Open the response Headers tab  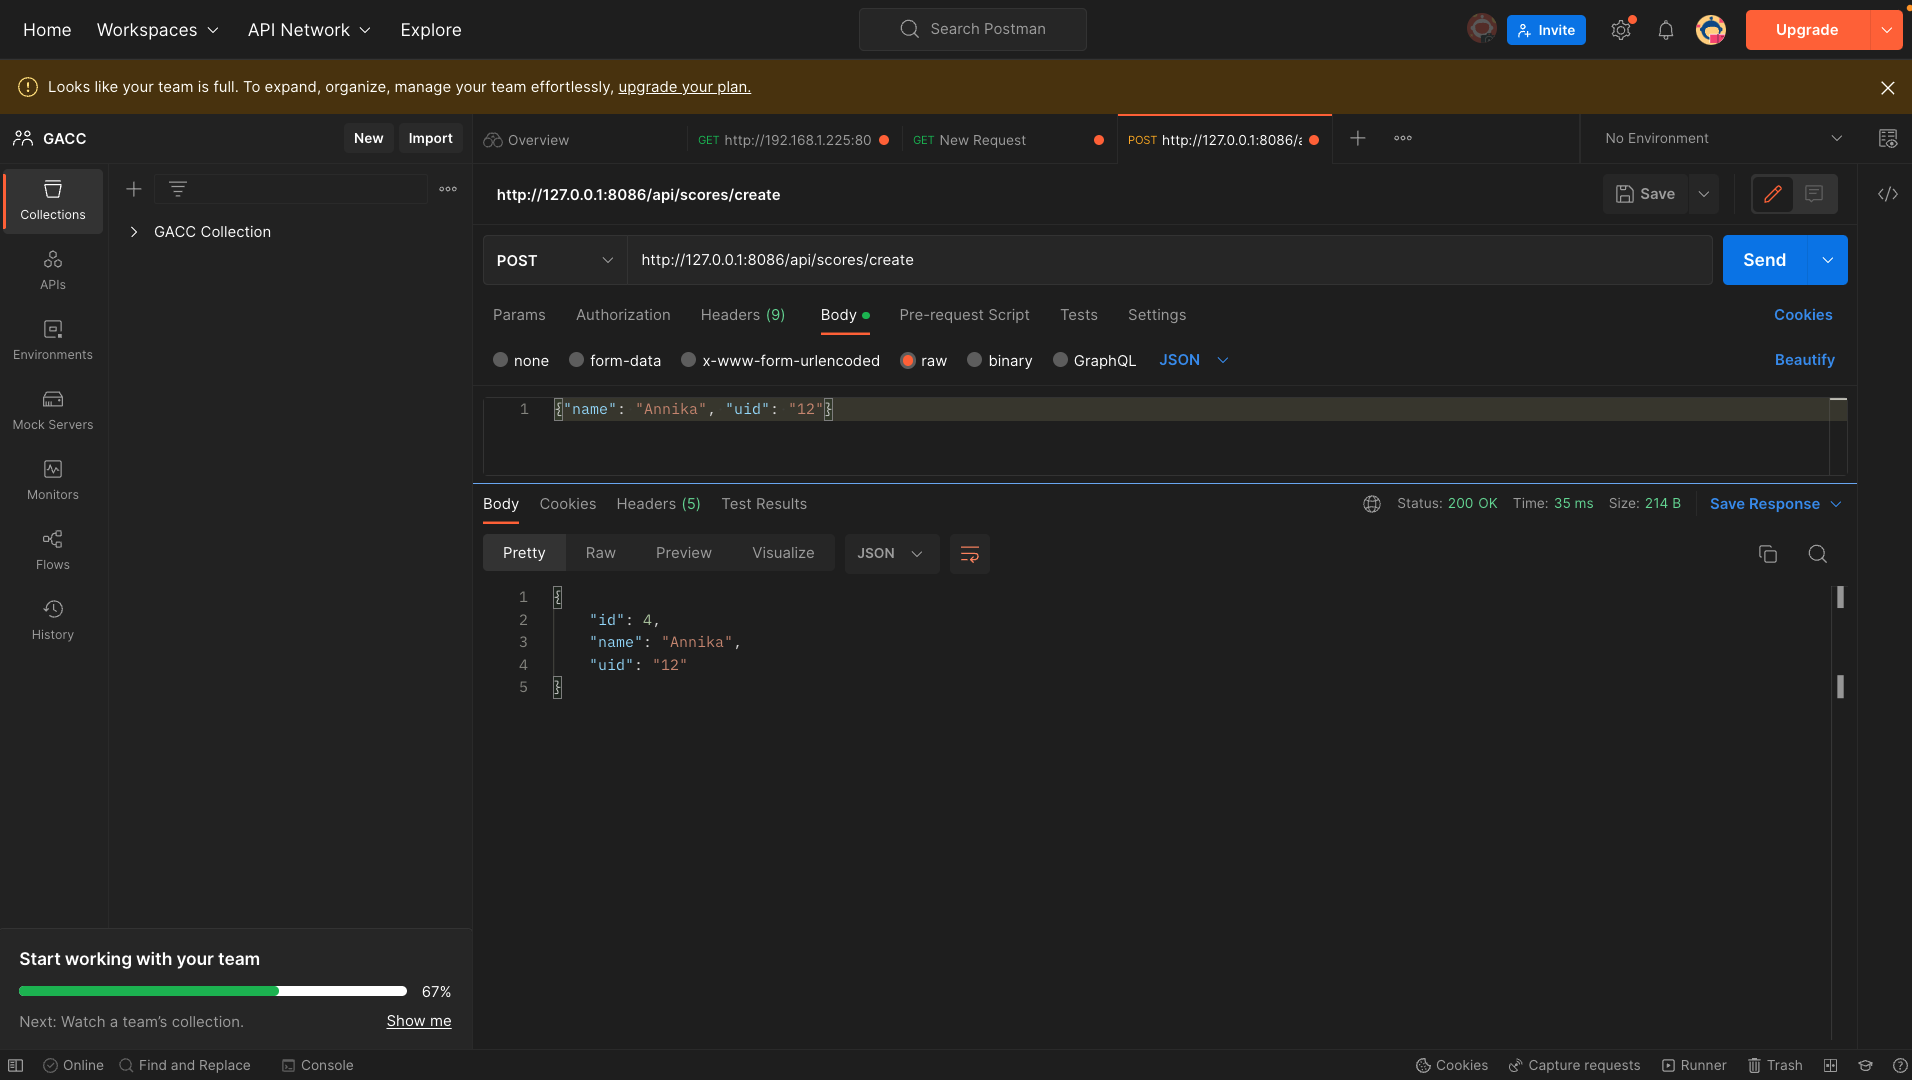pos(657,504)
